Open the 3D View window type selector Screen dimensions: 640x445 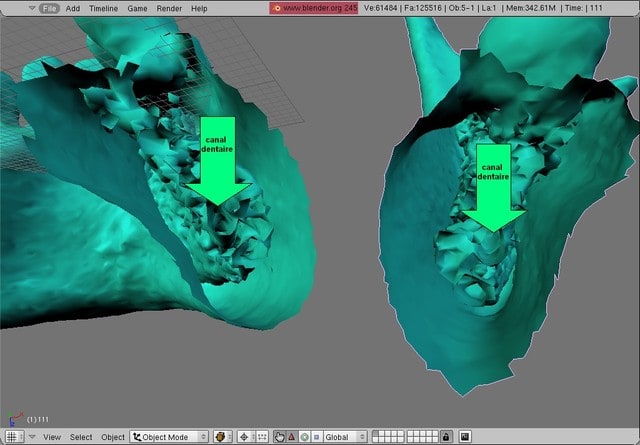14,437
